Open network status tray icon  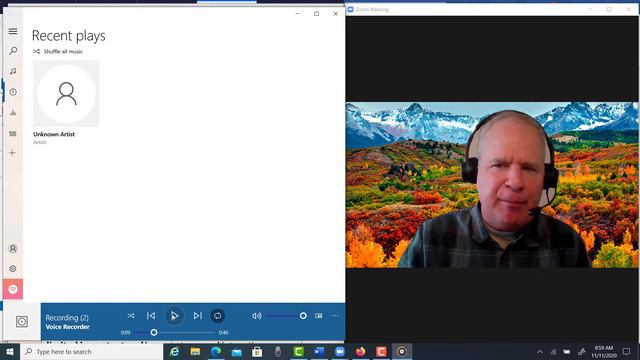[553, 351]
